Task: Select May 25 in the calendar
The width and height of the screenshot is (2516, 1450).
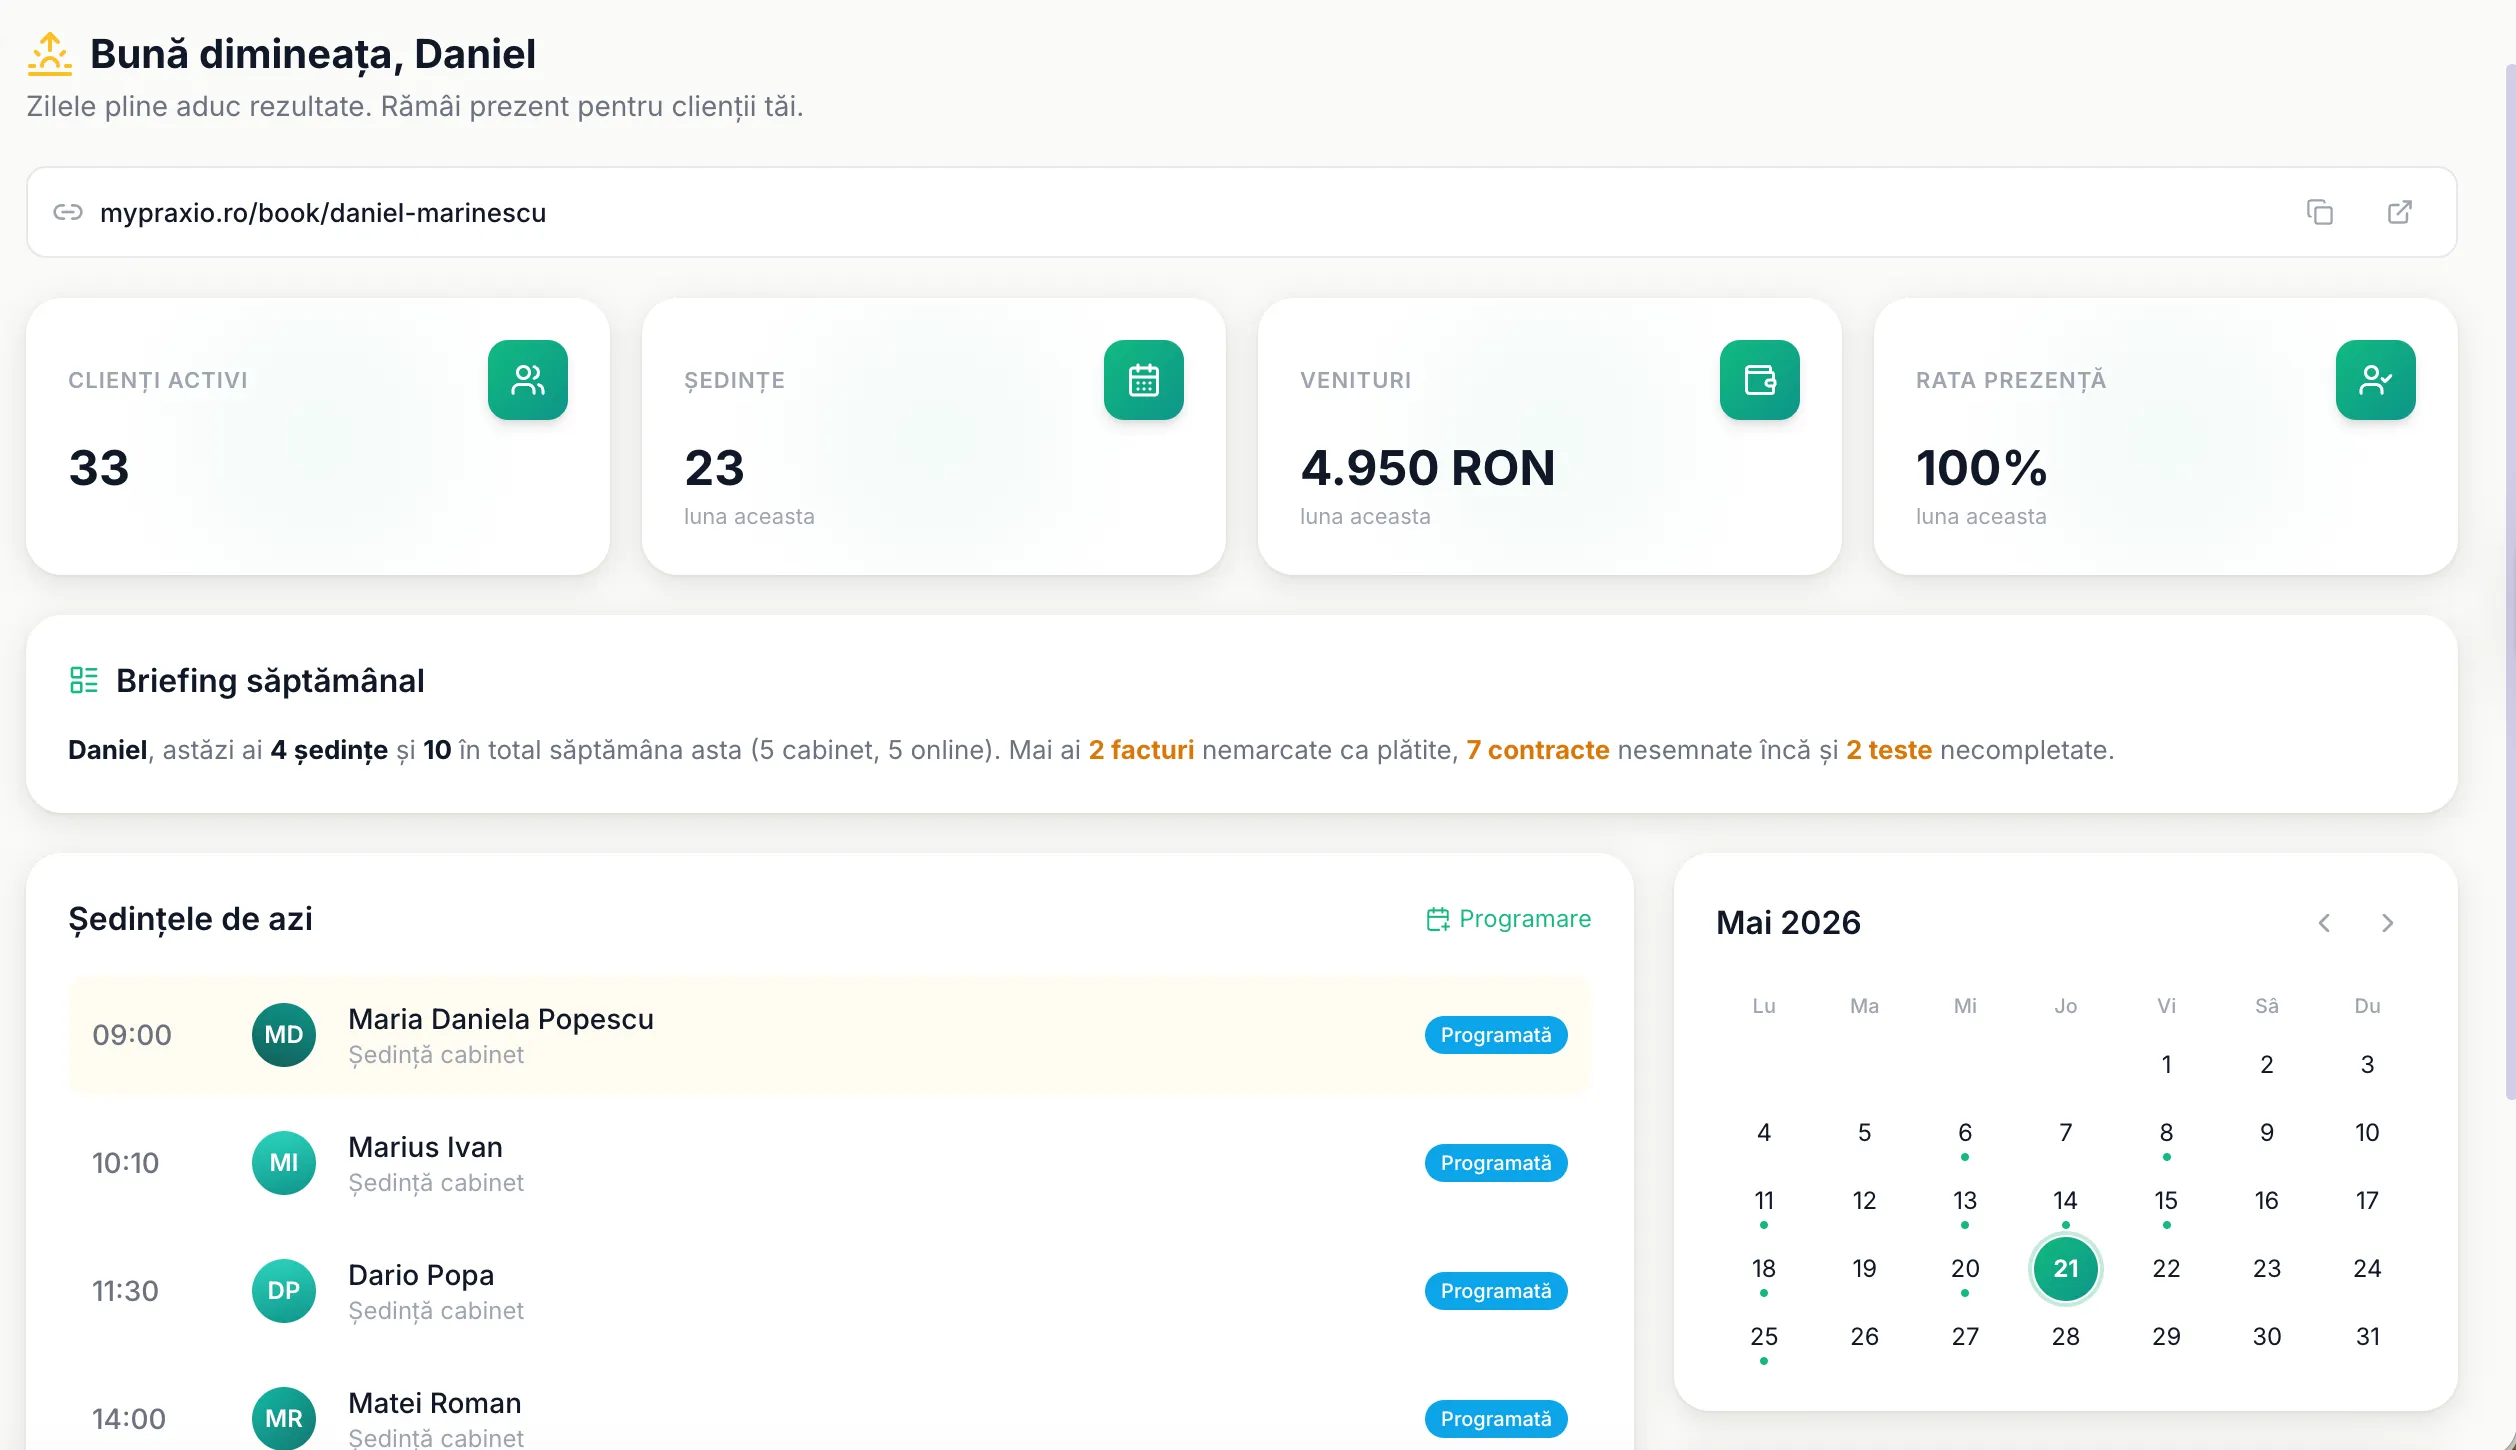Action: click(x=1764, y=1337)
